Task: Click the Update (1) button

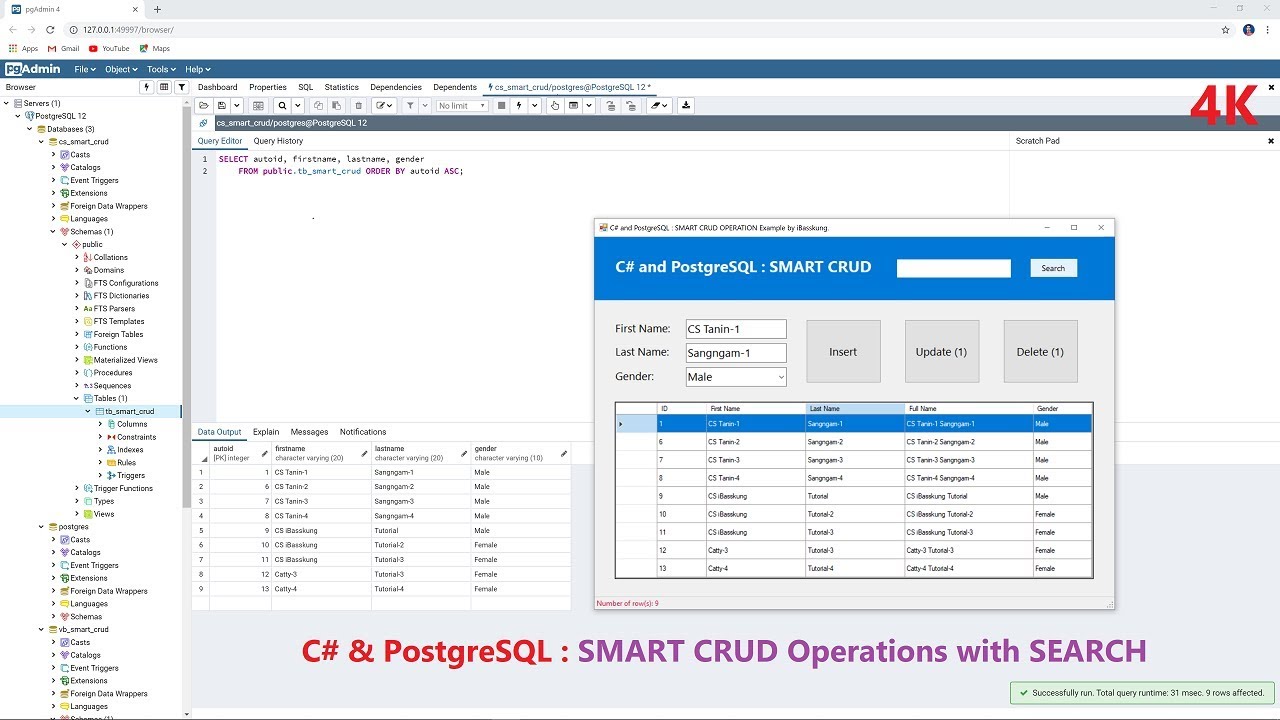Action: coord(941,352)
